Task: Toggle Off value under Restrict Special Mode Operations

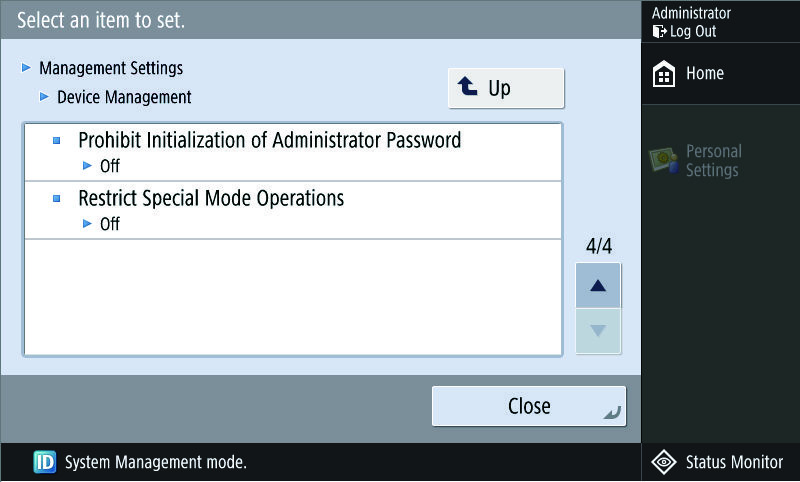Action: click(110, 224)
